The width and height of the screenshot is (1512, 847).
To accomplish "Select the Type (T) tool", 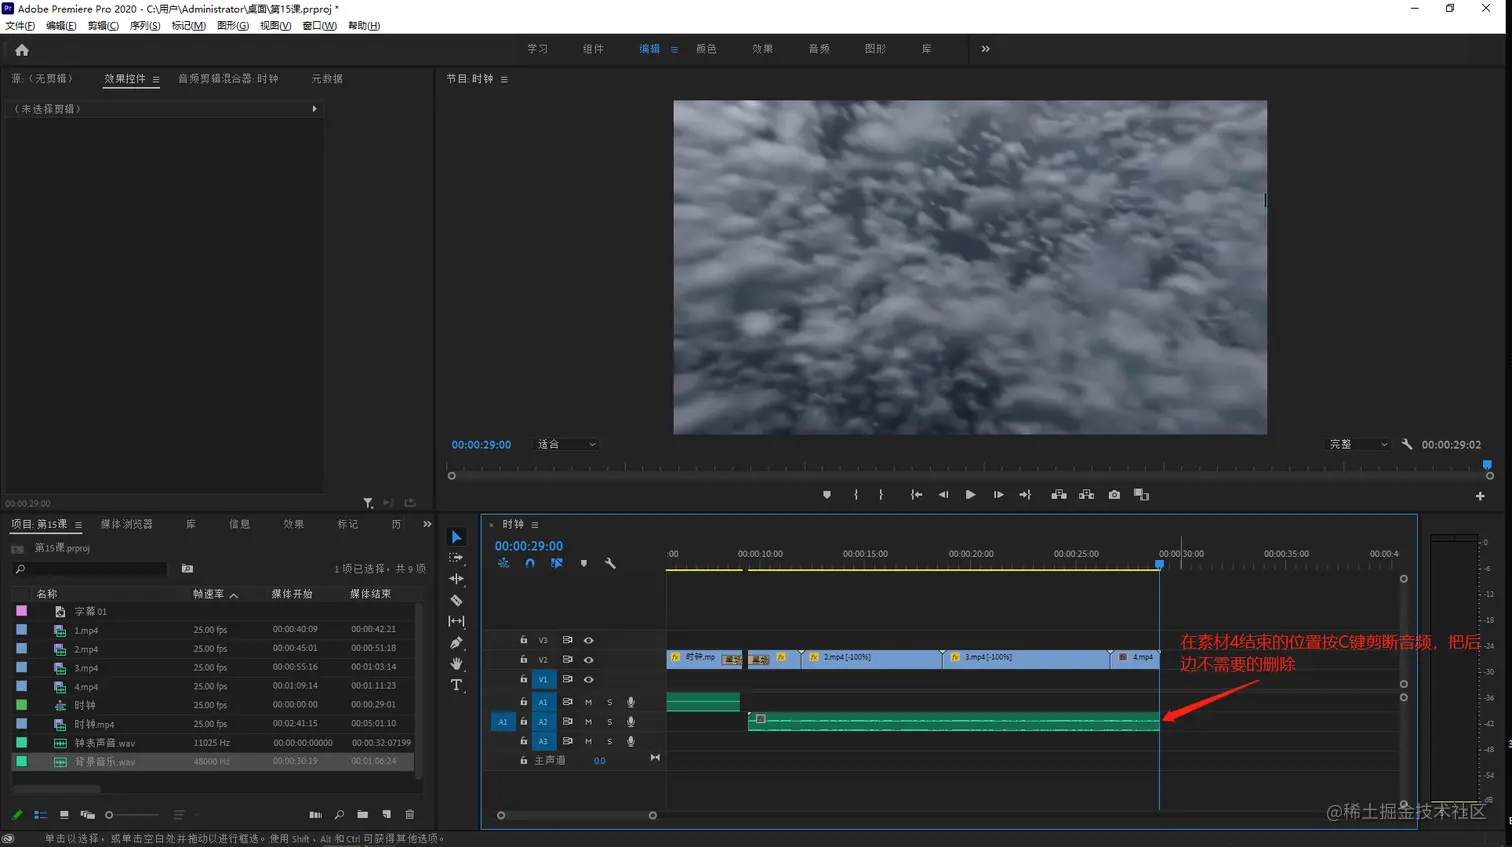I will [457, 685].
